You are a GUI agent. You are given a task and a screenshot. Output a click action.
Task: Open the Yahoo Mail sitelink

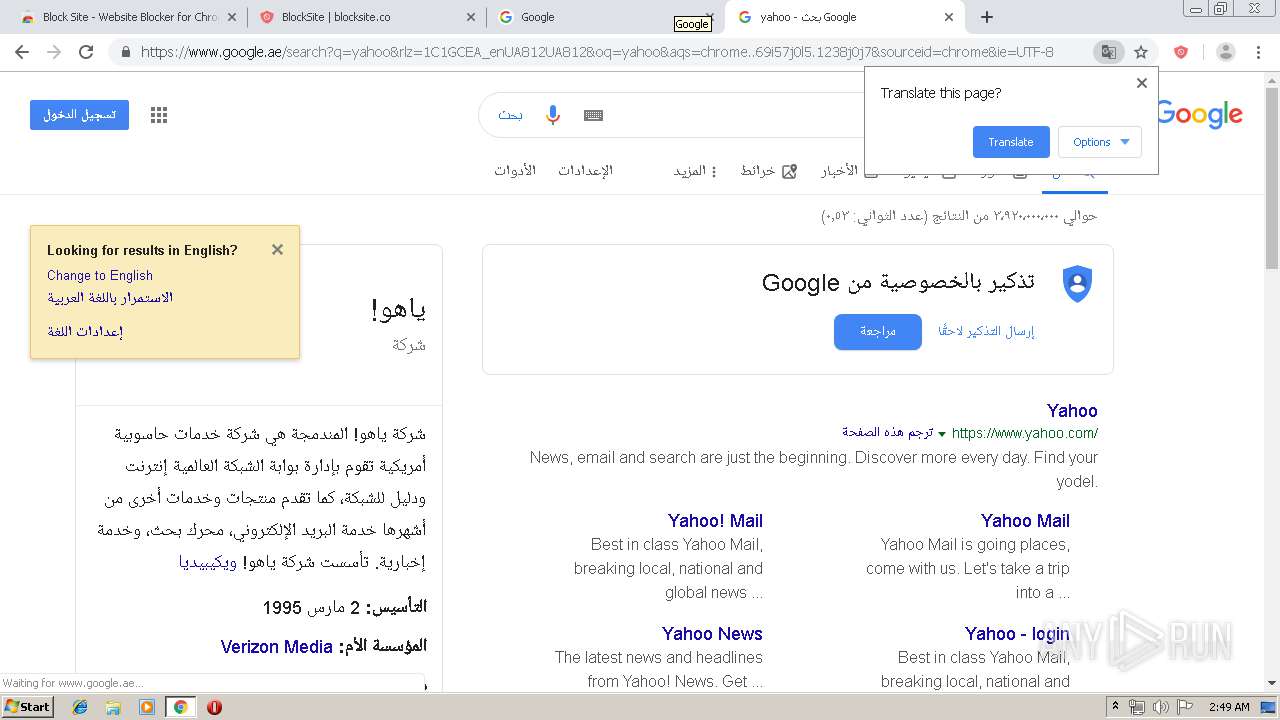point(1025,521)
